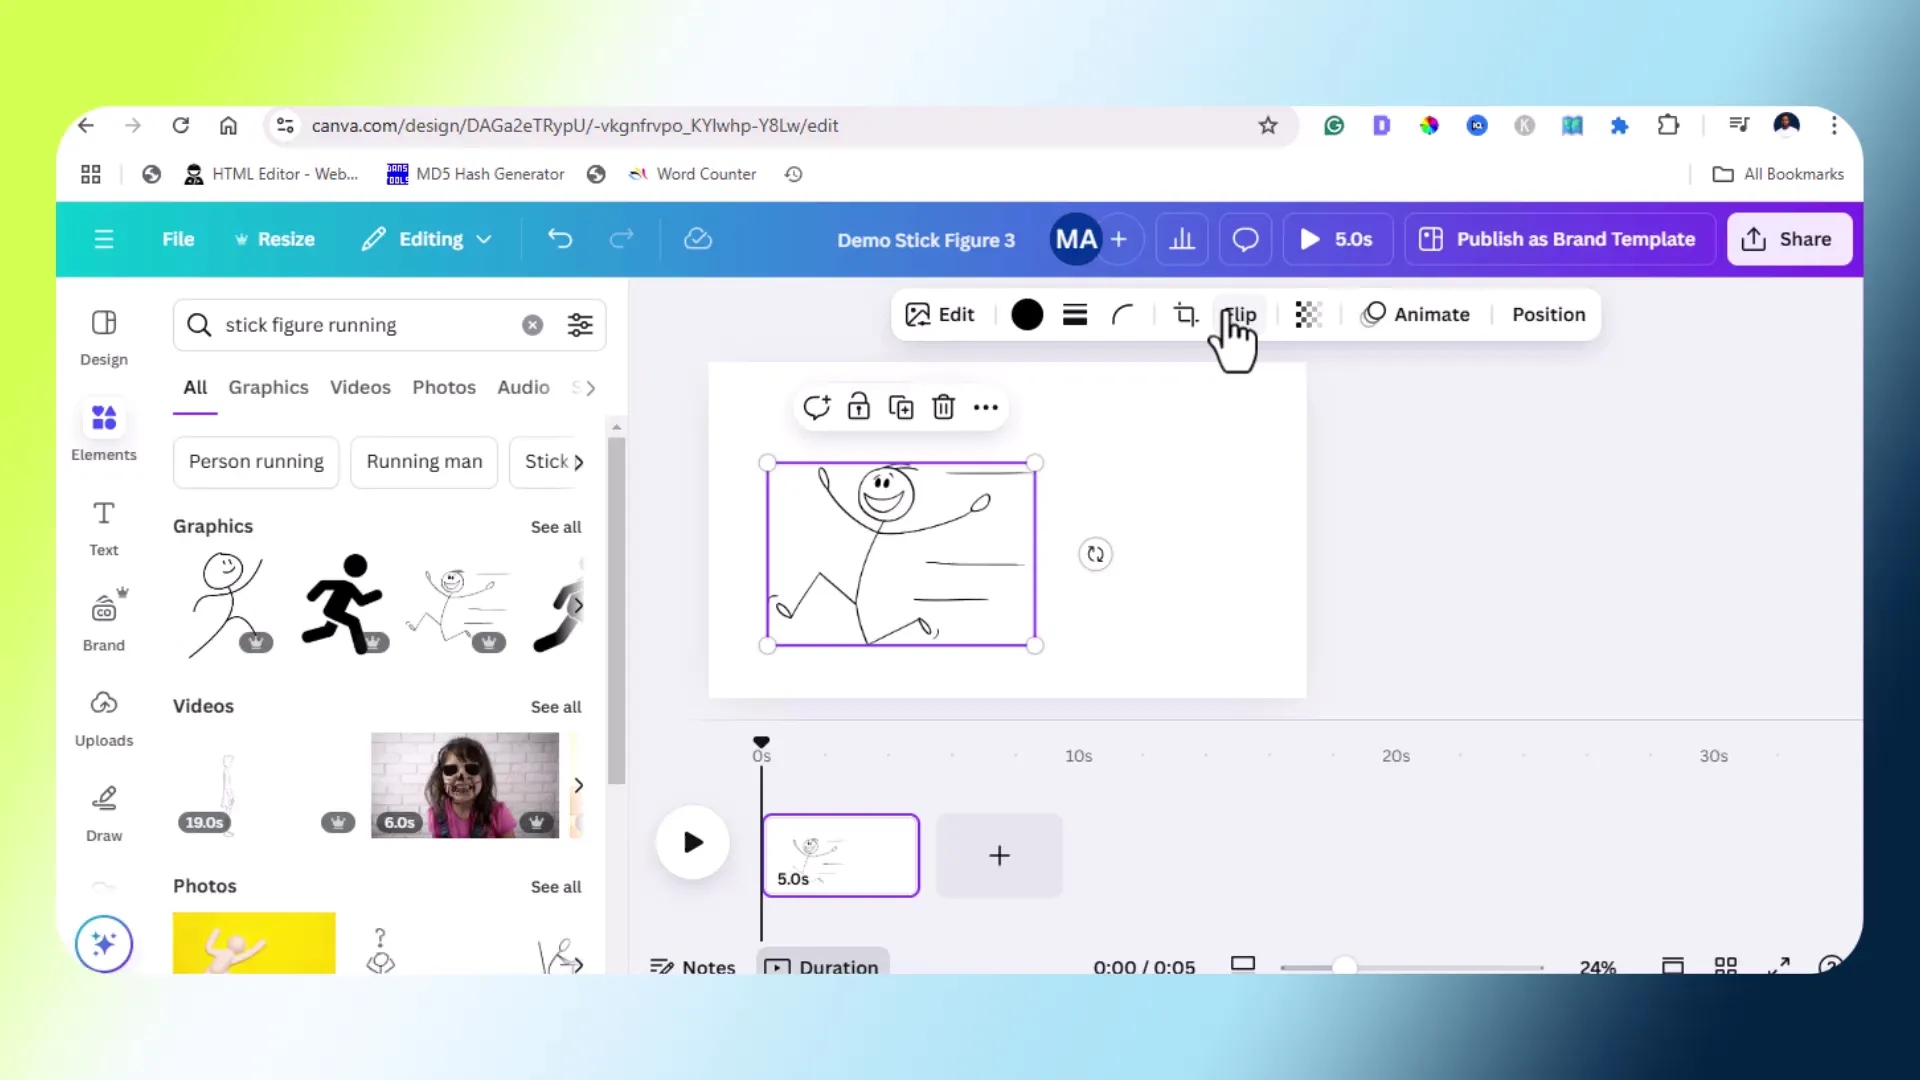
Task: Show next Videos results arrow
Action: (x=578, y=785)
